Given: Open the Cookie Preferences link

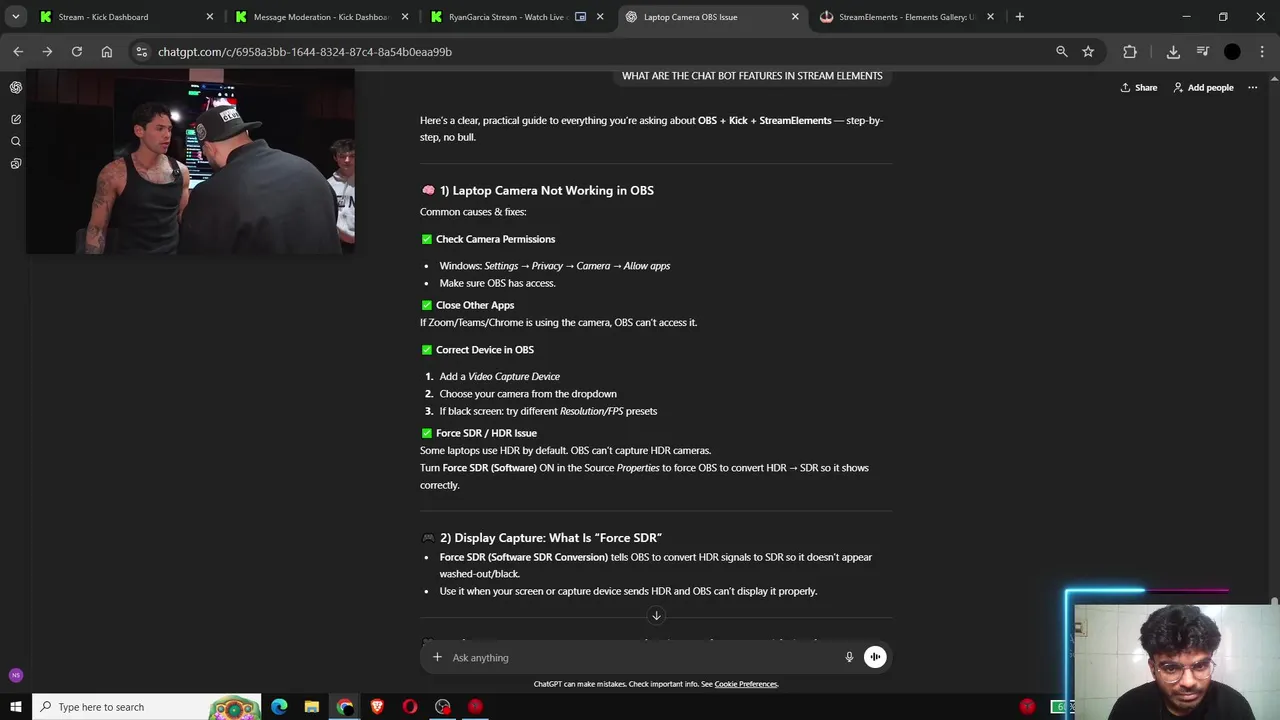Looking at the screenshot, I should click(746, 684).
